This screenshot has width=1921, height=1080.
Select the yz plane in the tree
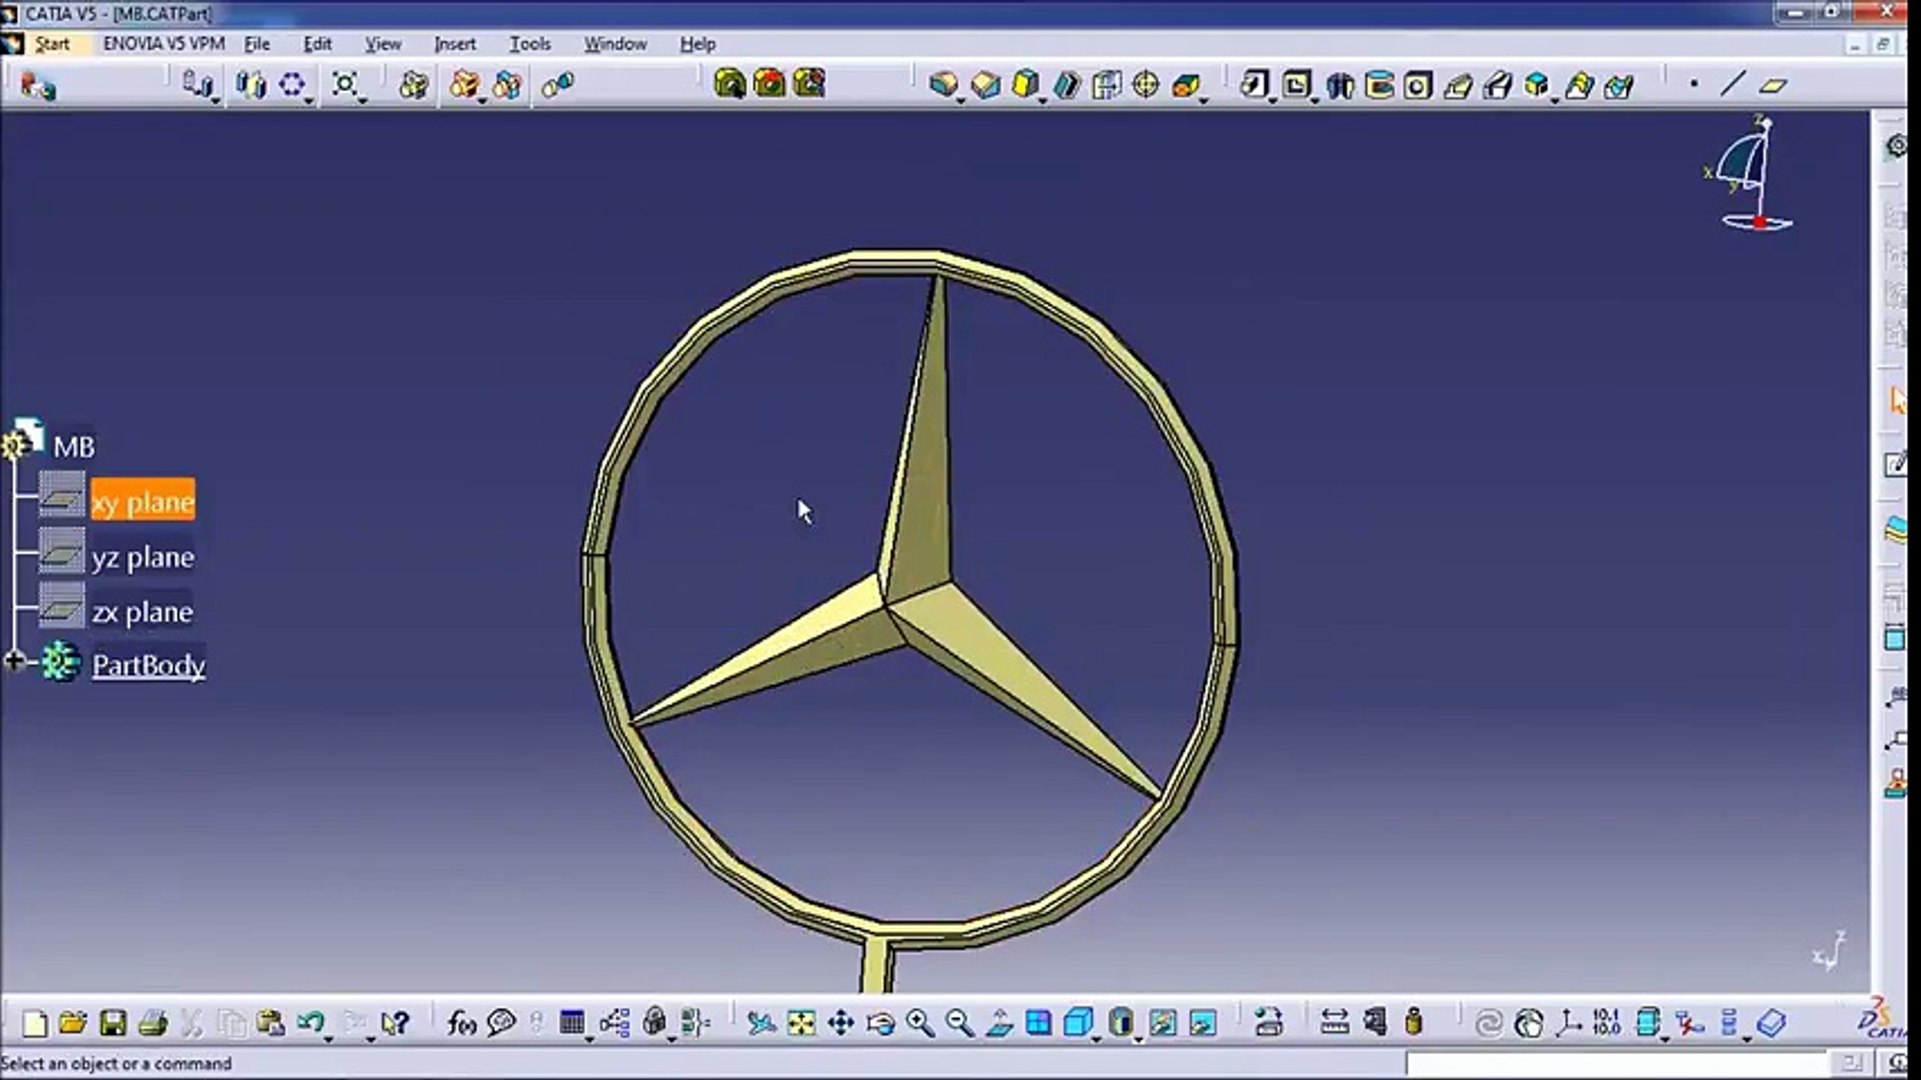pyautogui.click(x=144, y=556)
